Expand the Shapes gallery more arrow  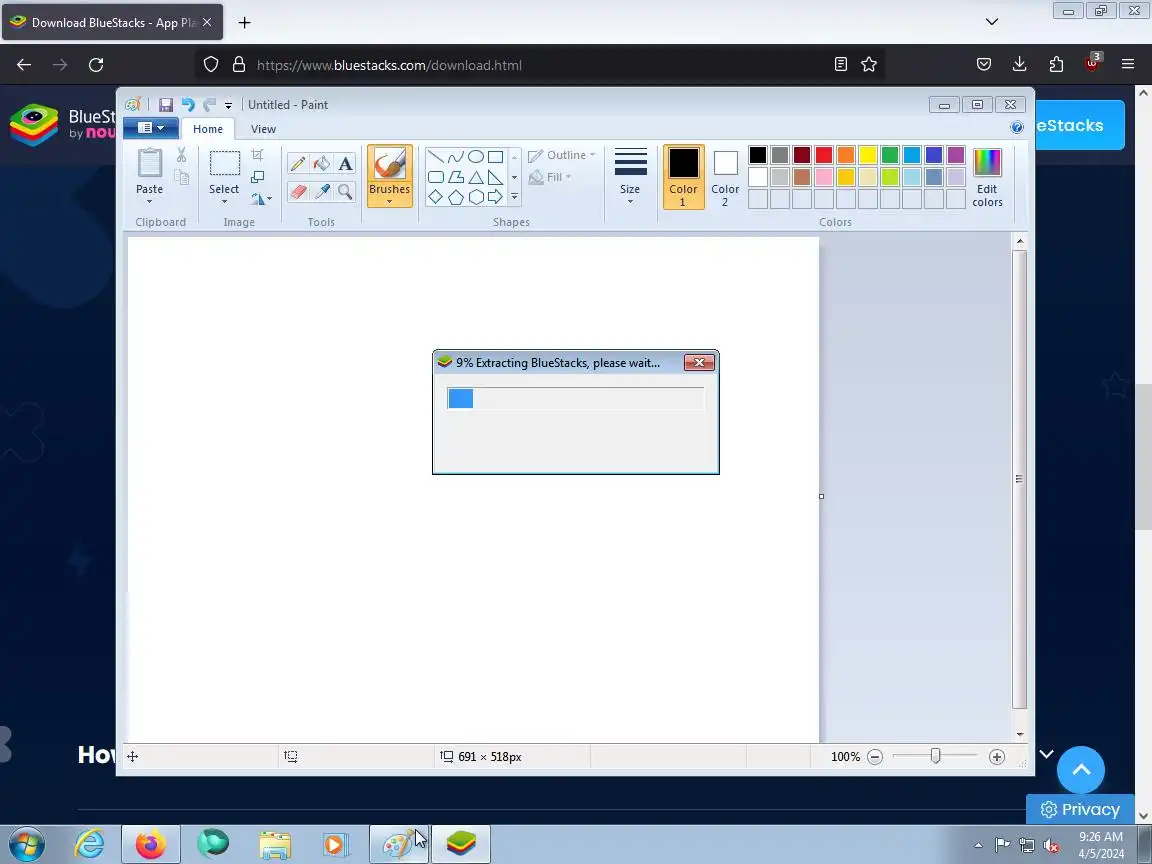point(514,197)
